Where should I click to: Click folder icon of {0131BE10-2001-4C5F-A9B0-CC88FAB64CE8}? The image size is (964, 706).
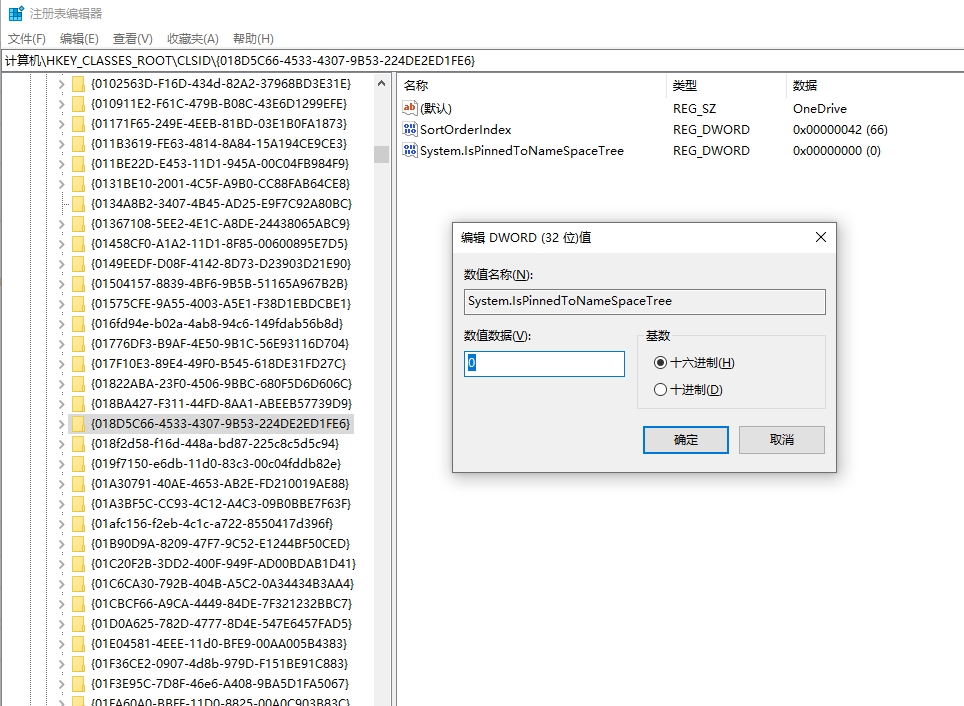pos(79,183)
